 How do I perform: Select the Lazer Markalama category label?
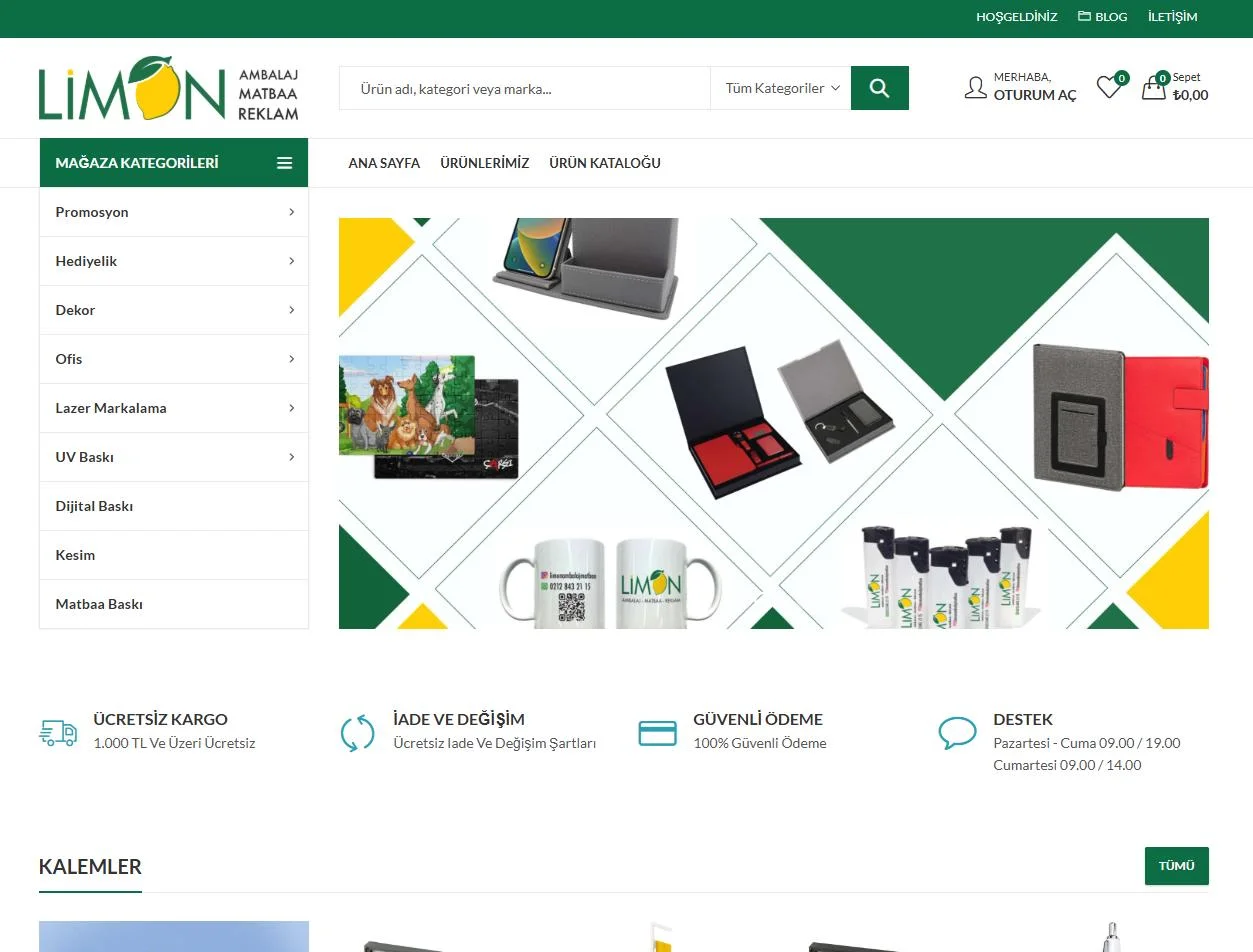[111, 408]
